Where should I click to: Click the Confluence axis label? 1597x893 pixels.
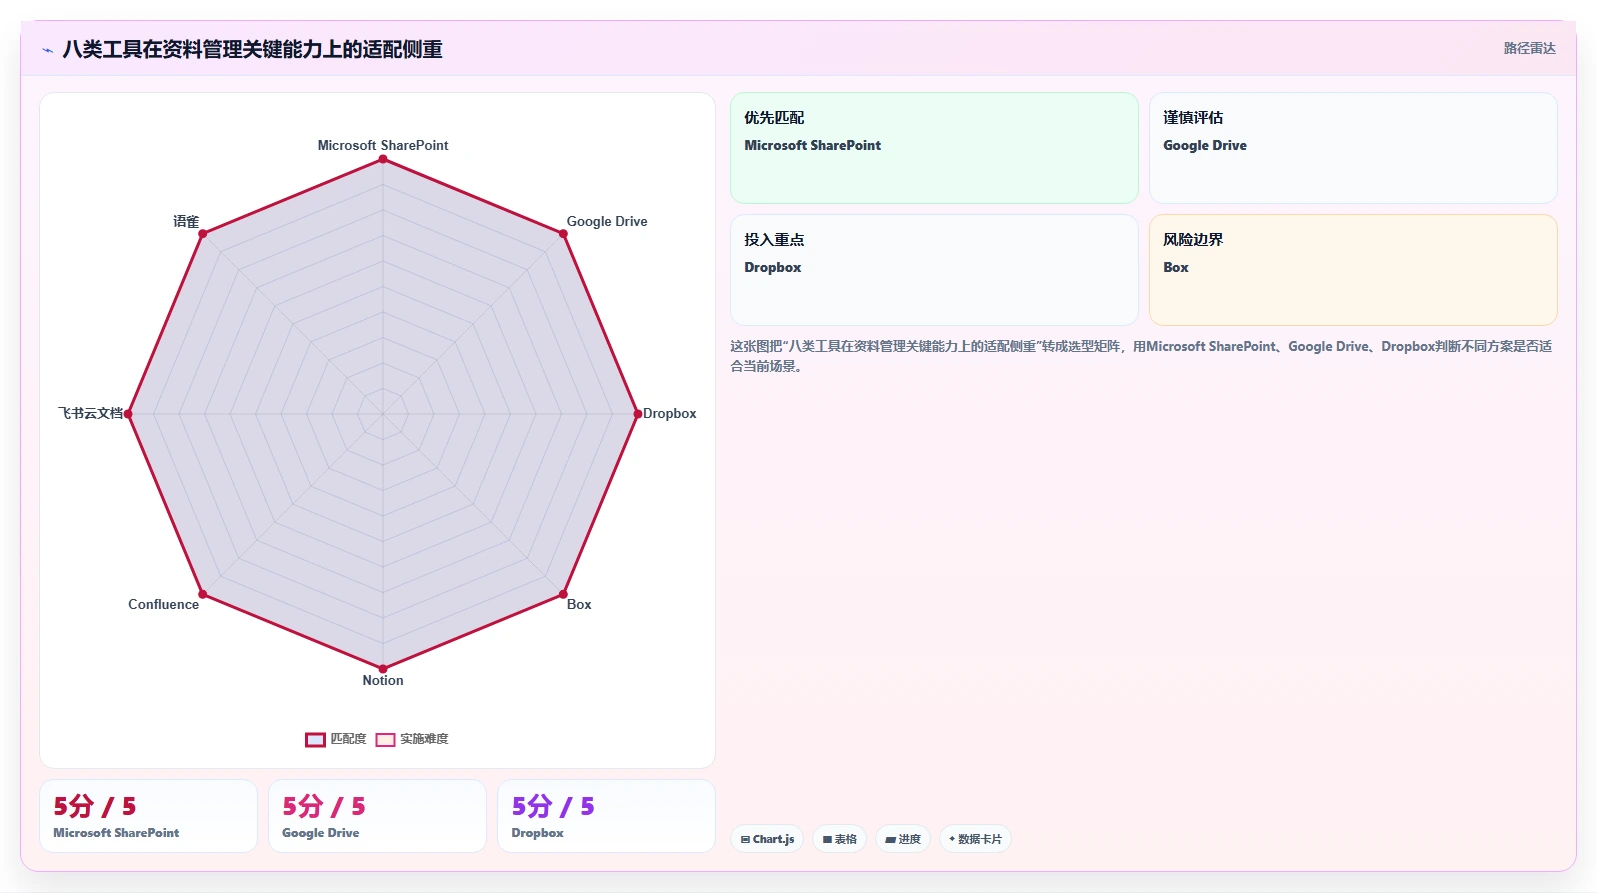point(164,604)
